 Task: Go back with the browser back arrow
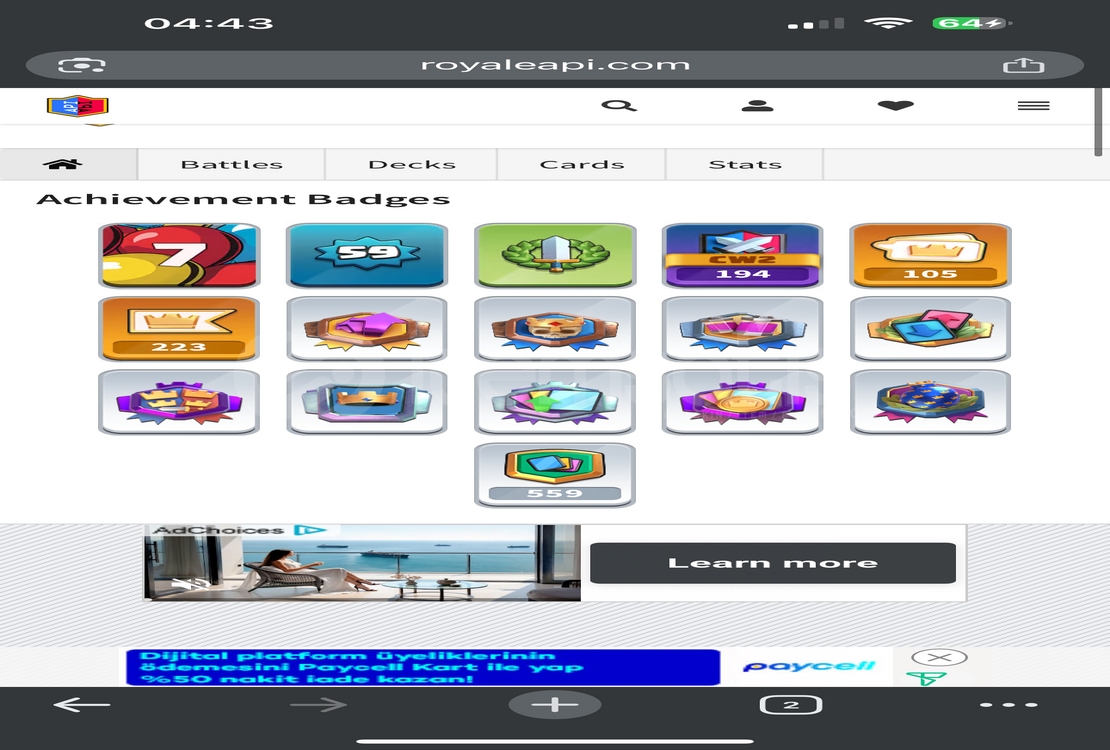pos(82,705)
